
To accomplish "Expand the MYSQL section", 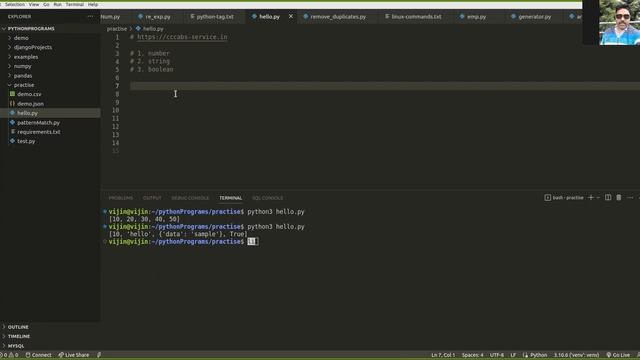I will point(16,346).
